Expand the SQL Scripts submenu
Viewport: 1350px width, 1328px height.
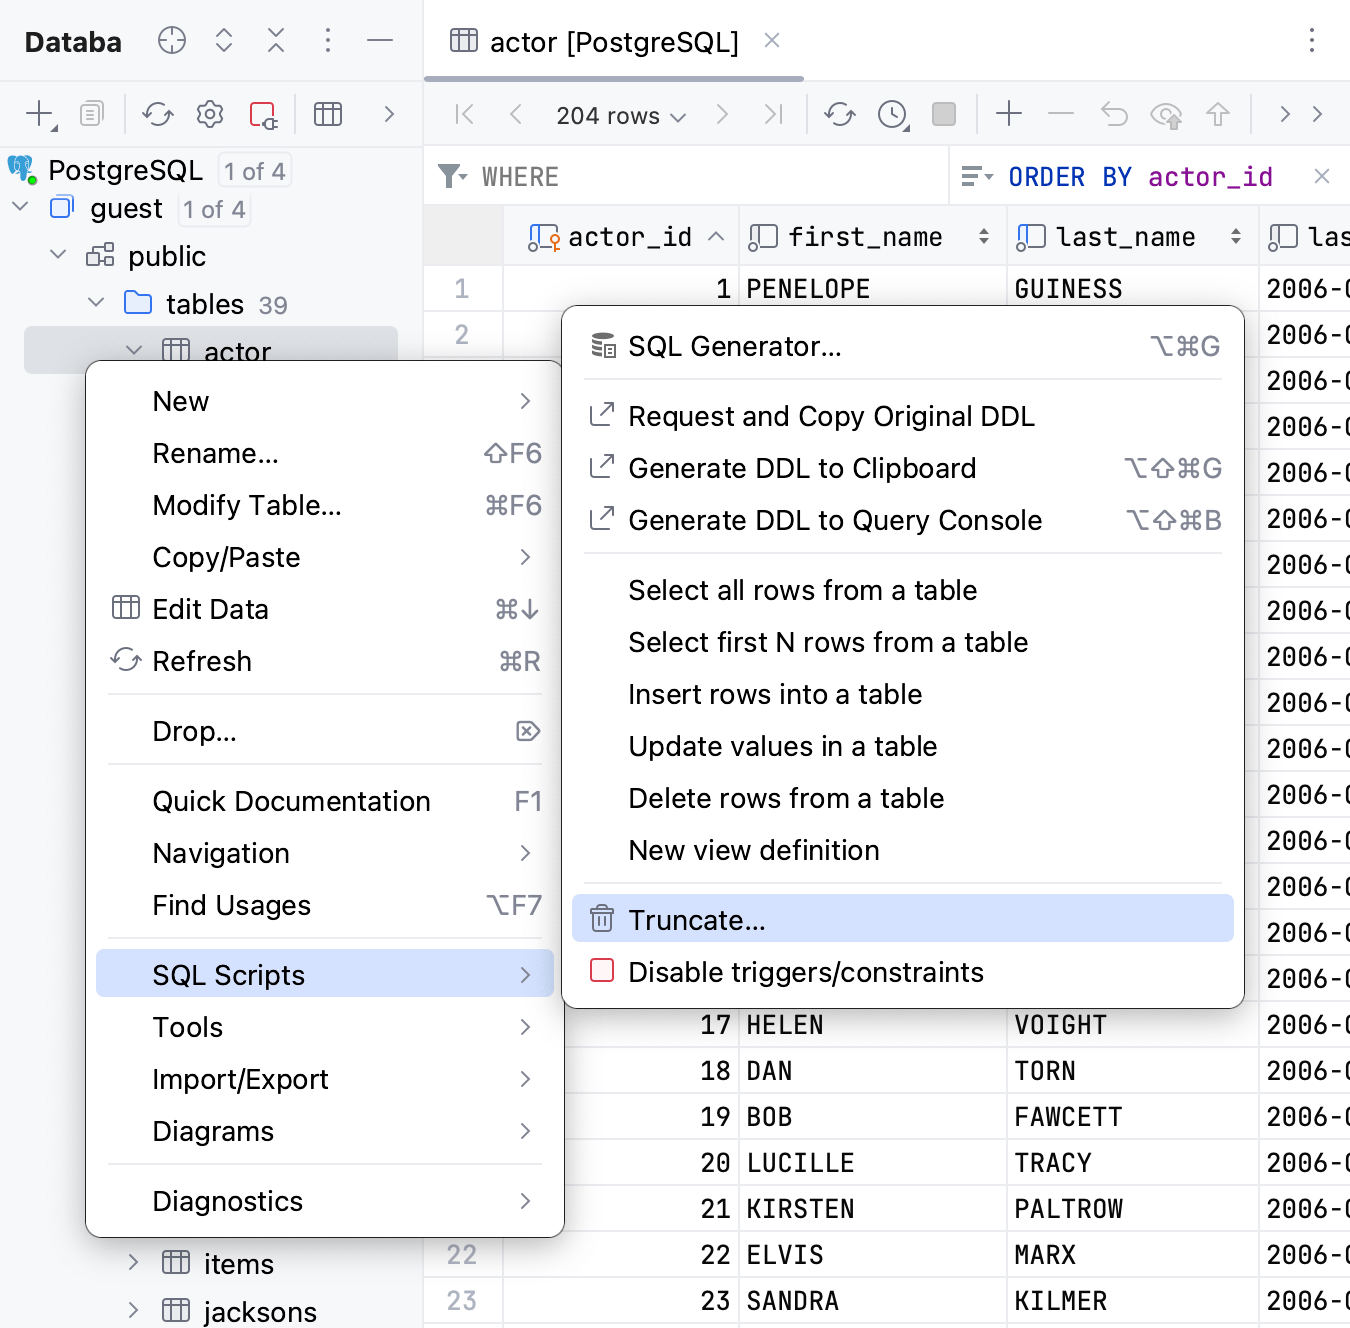click(x=229, y=974)
